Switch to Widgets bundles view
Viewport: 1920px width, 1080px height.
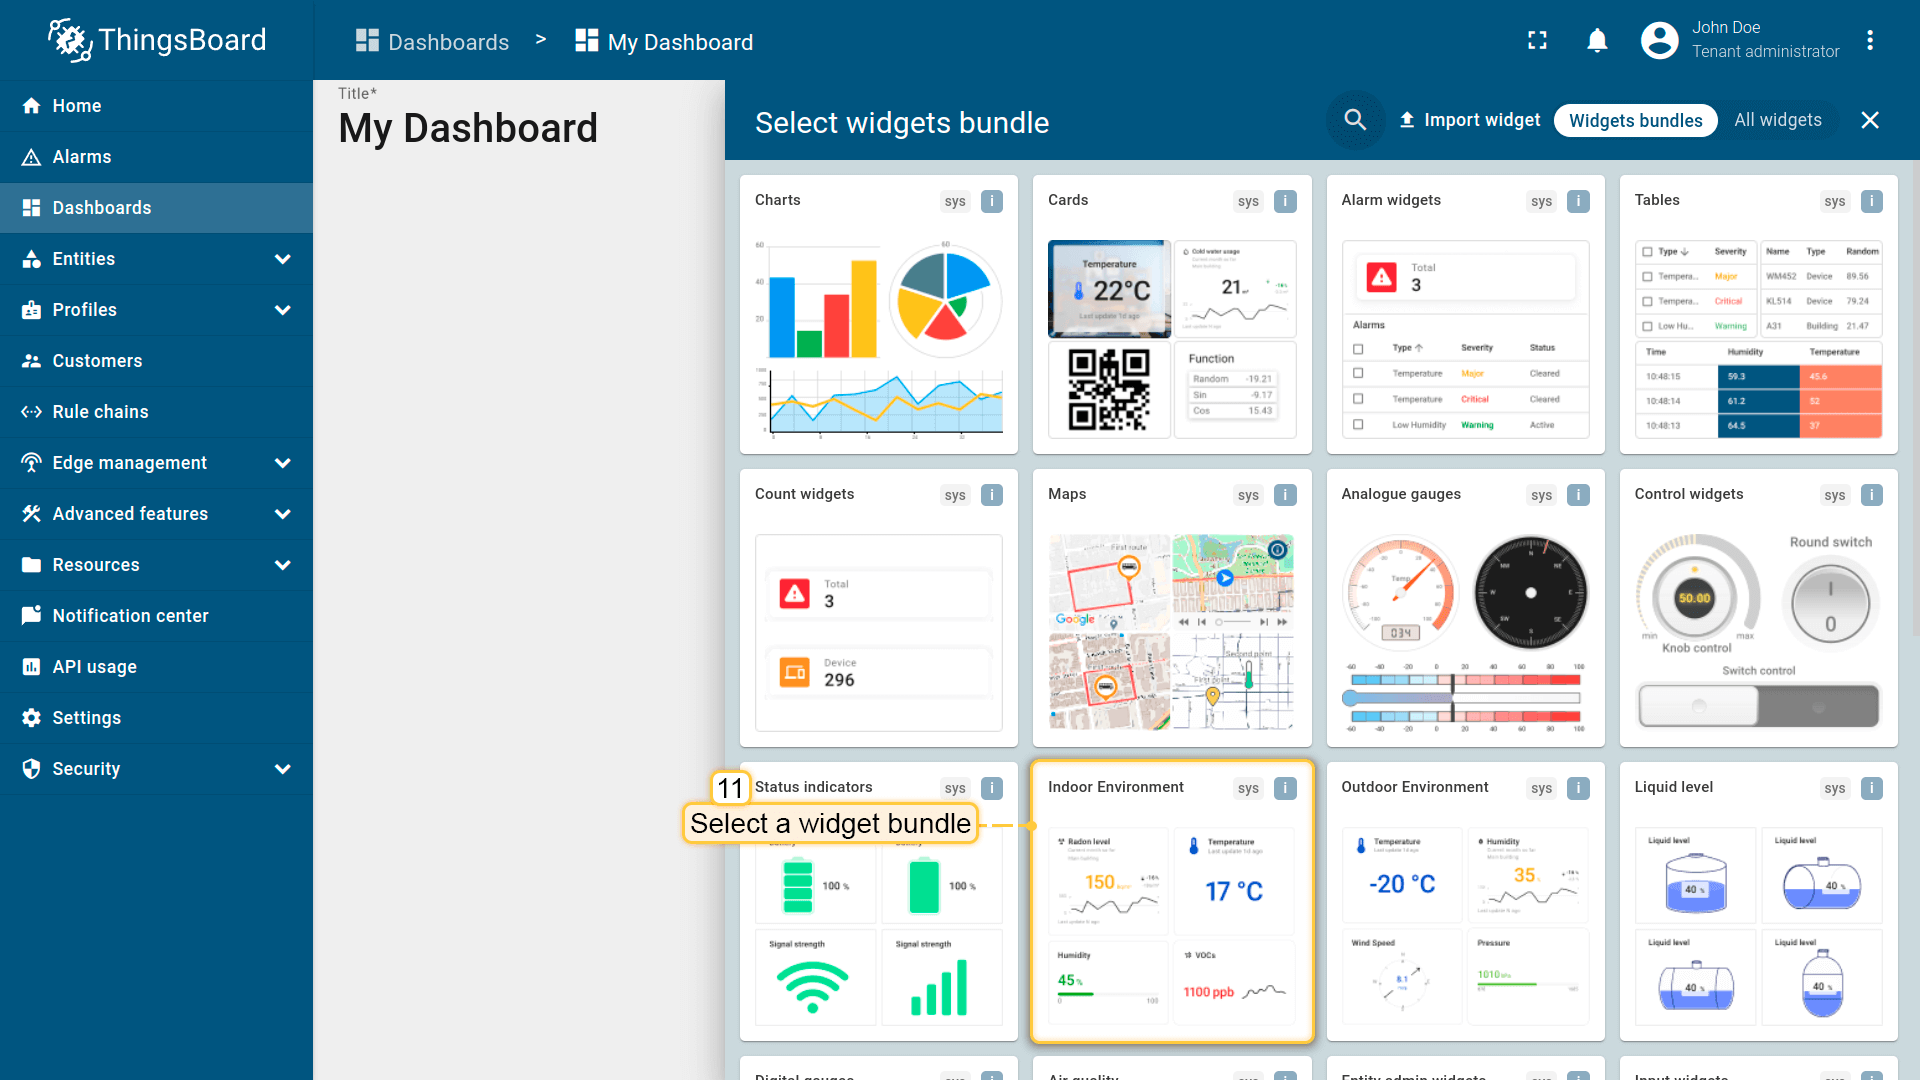[x=1635, y=120]
